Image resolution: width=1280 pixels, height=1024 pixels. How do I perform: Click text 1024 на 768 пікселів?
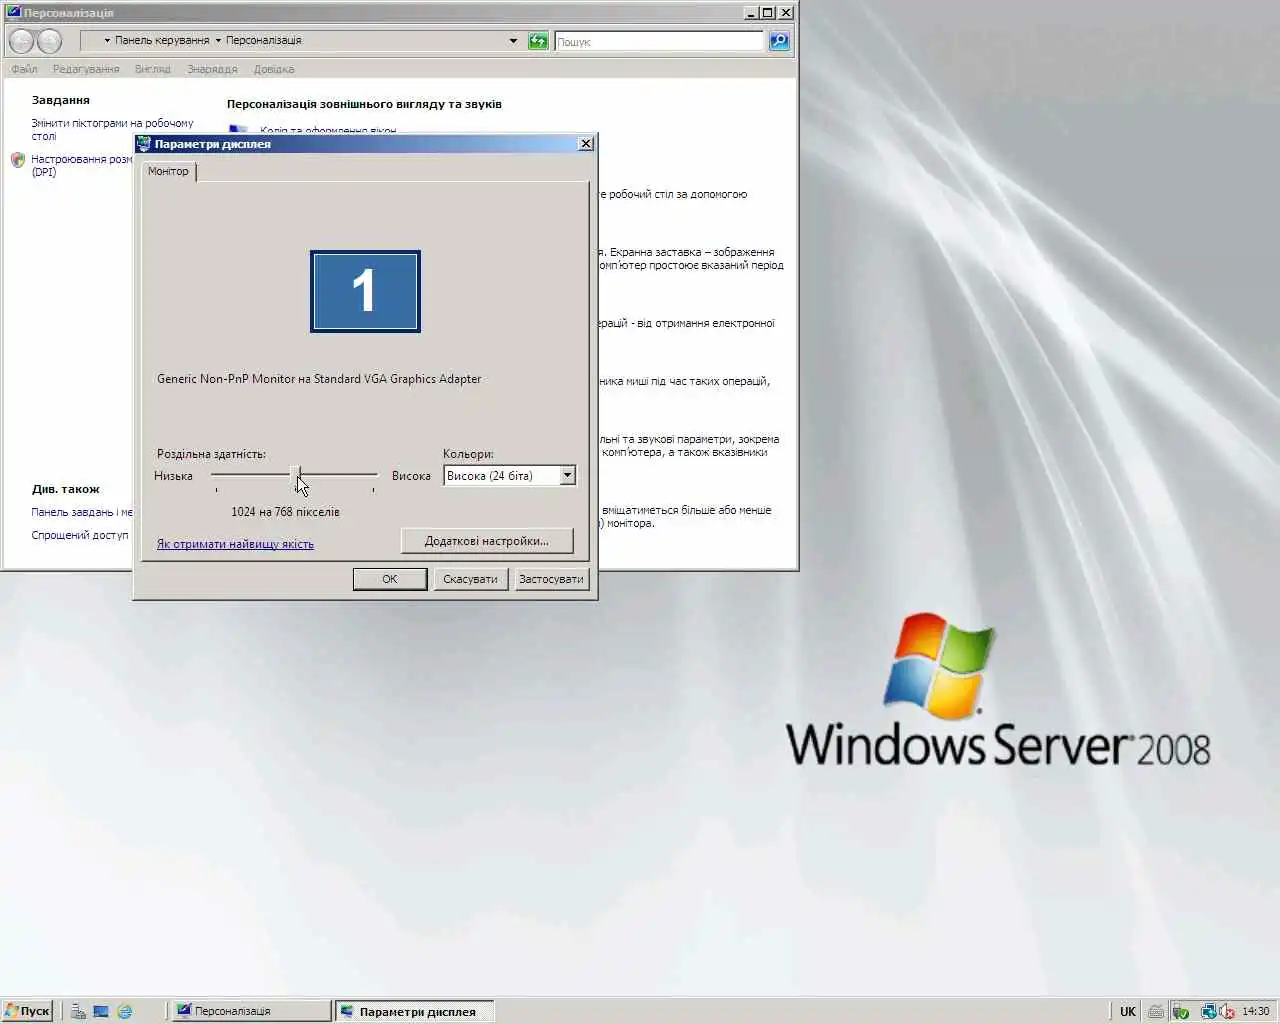click(285, 512)
